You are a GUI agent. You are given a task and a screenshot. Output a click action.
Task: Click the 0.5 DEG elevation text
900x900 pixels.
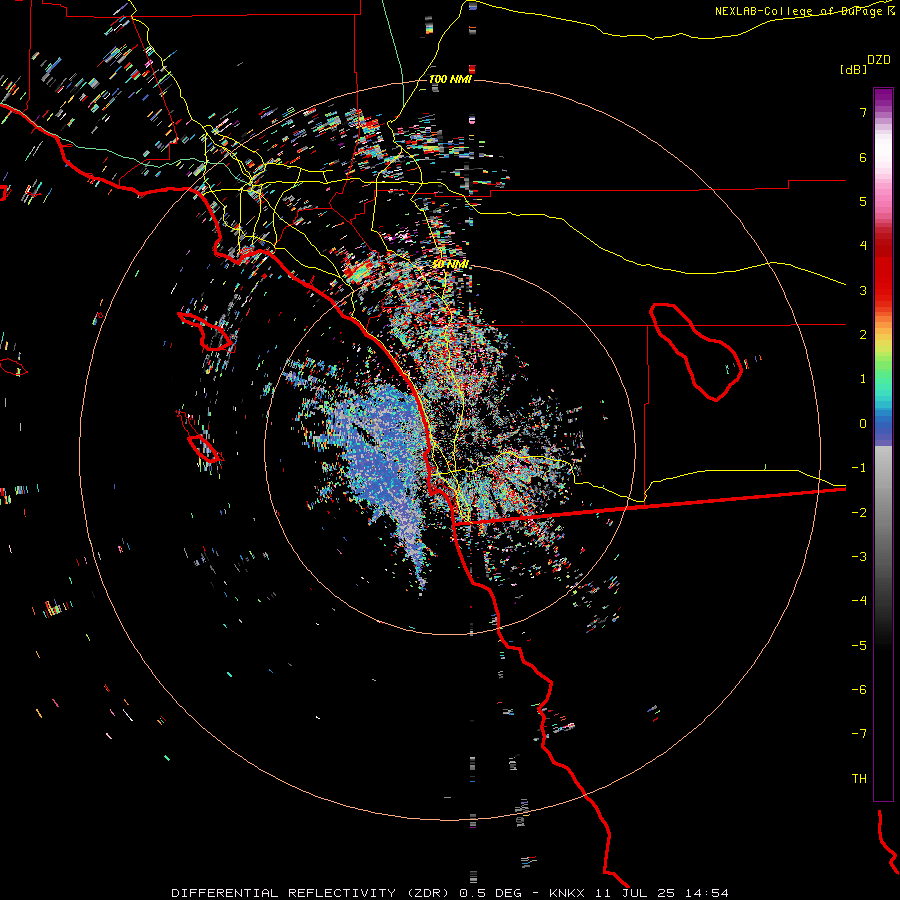coord(490,893)
